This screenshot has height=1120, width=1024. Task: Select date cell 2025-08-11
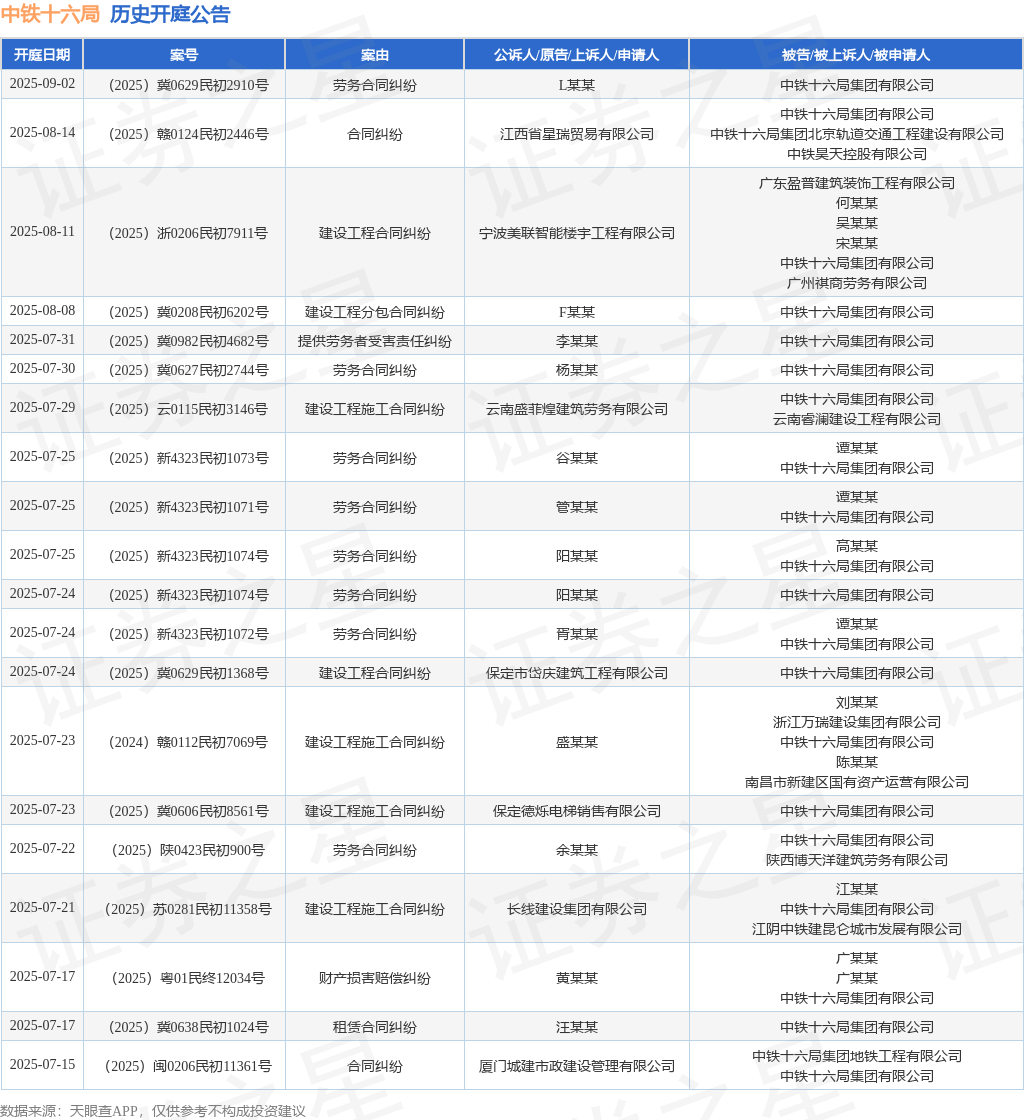point(42,231)
